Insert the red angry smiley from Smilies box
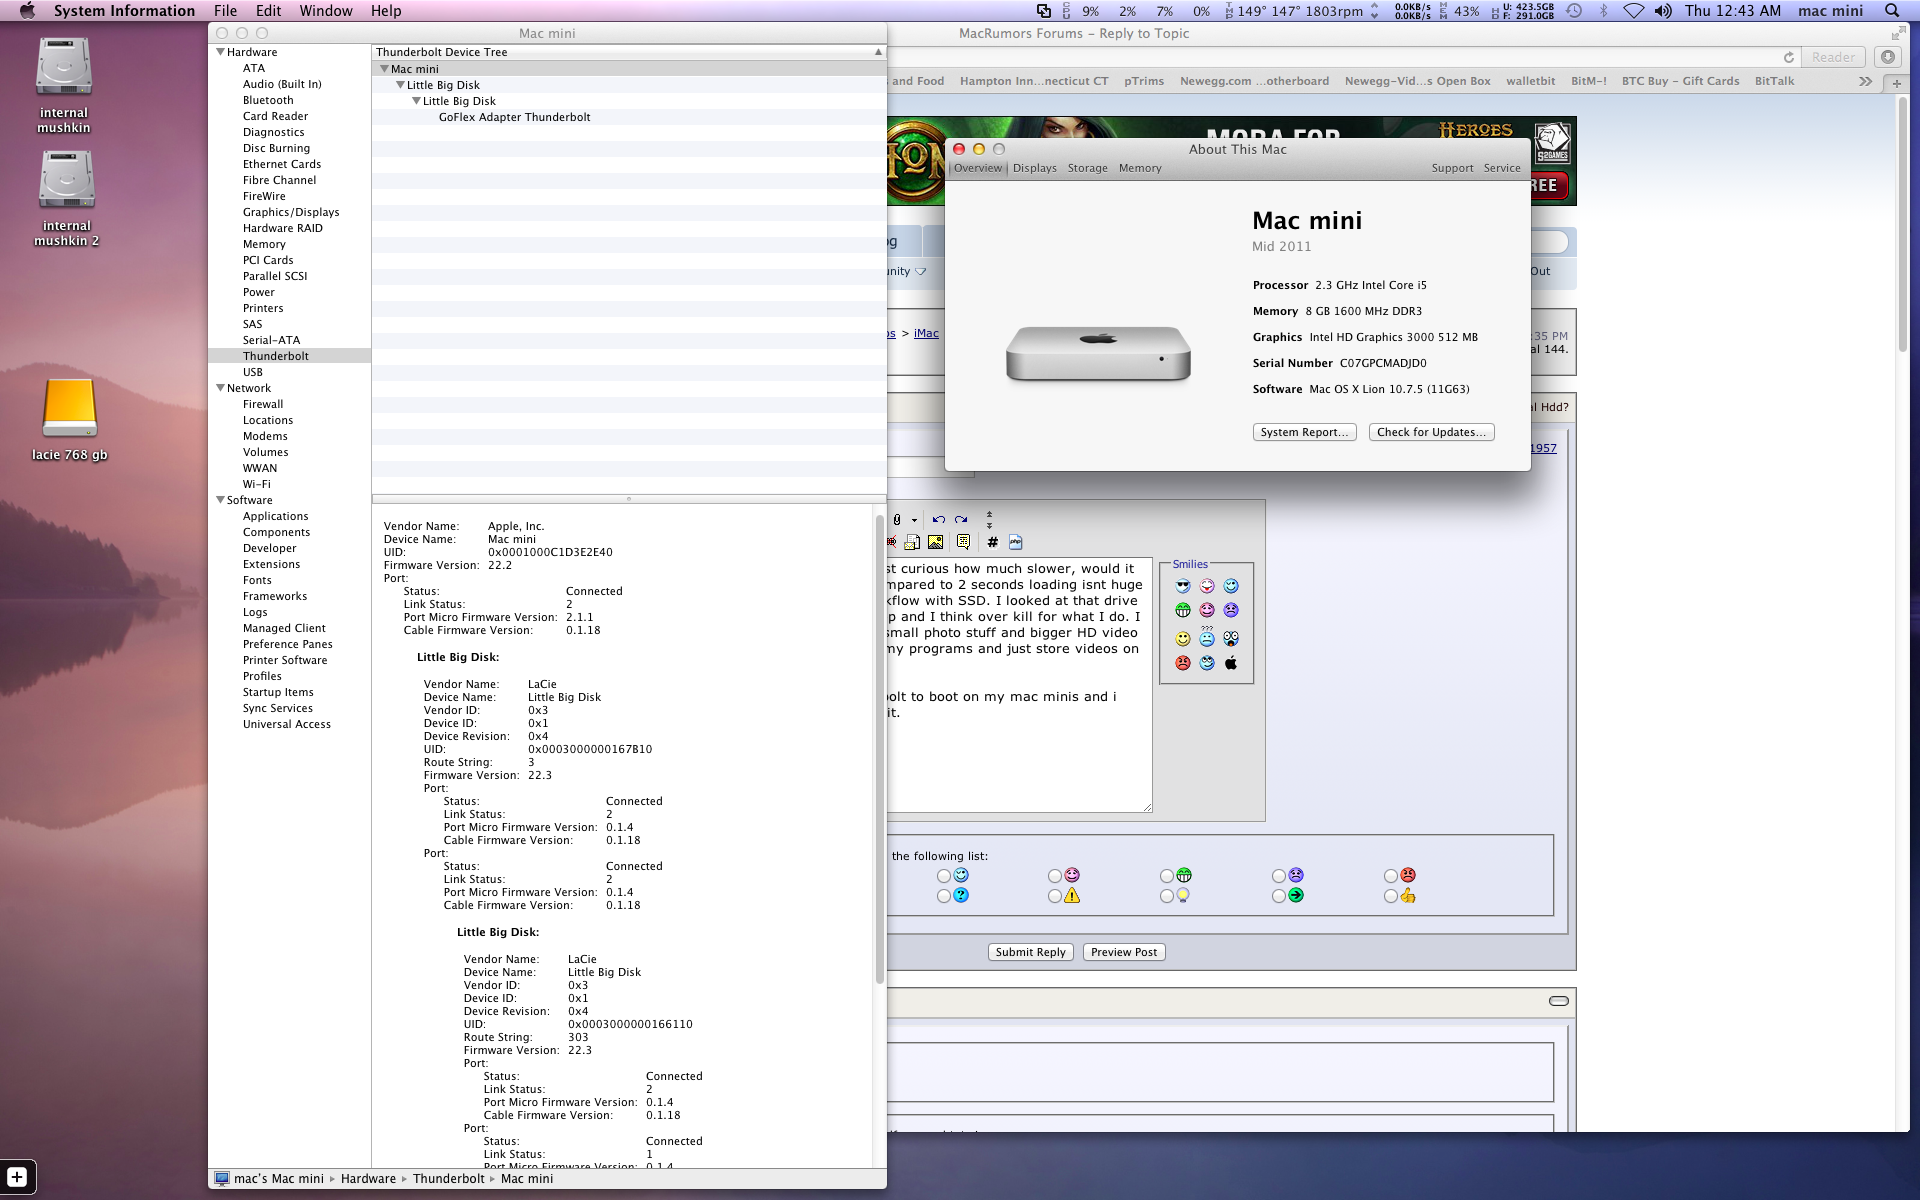Viewport: 1920px width, 1200px height. [1183, 663]
